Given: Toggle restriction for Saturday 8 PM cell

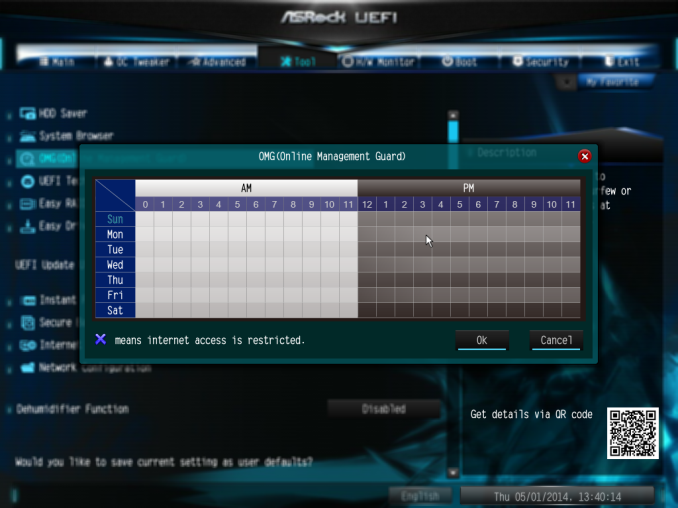Looking at the screenshot, I should click(515, 310).
